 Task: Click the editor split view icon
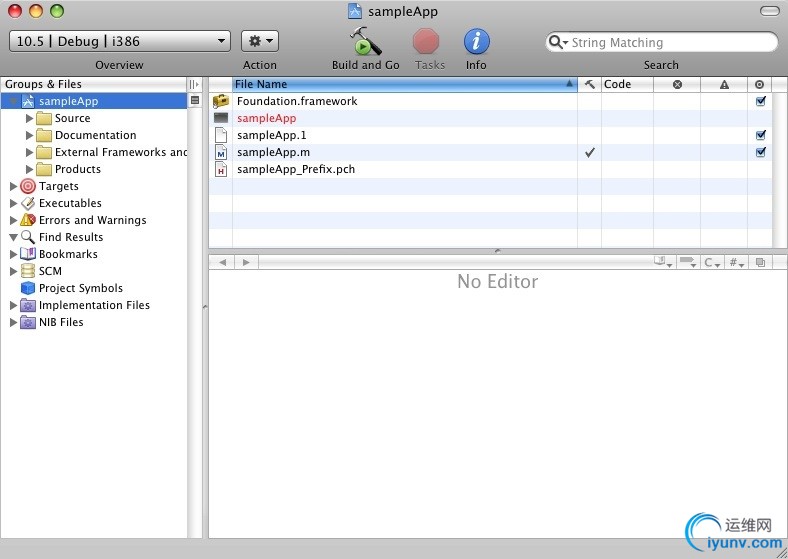coord(760,262)
